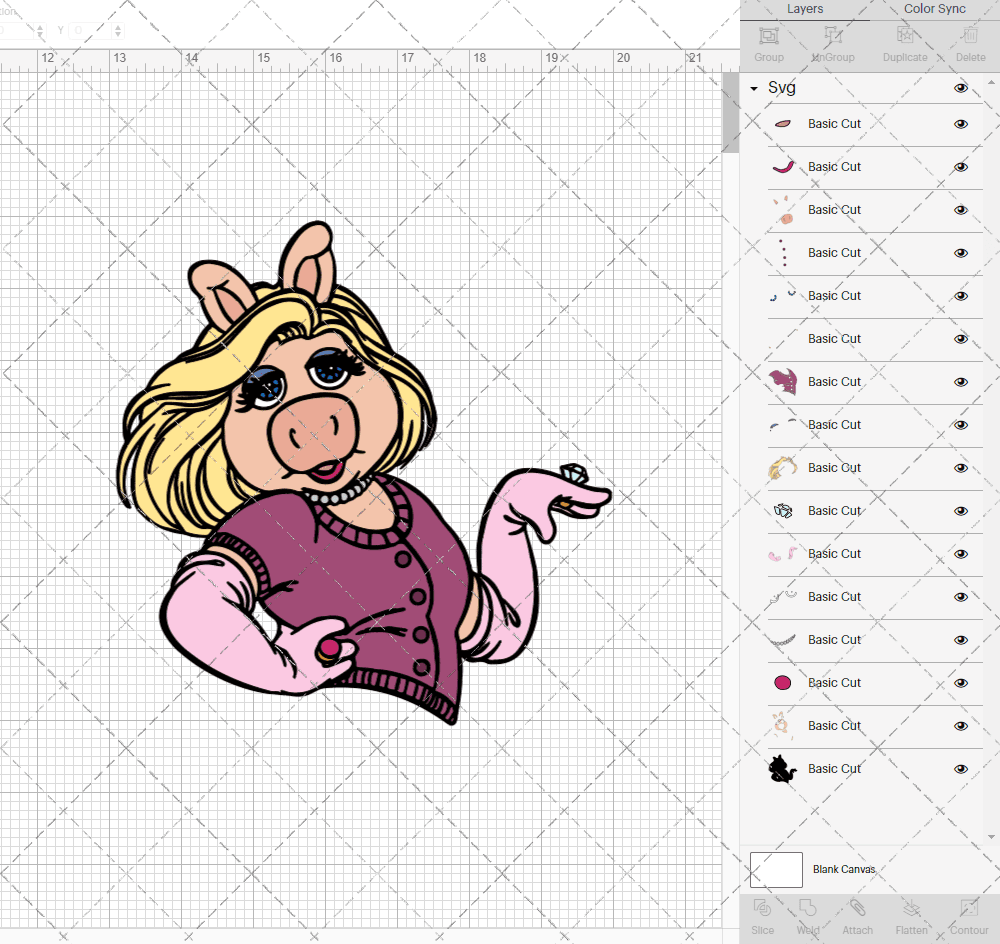Image resolution: width=1000 pixels, height=944 pixels.
Task: Collapse the Svg group arrow
Action: click(754, 89)
